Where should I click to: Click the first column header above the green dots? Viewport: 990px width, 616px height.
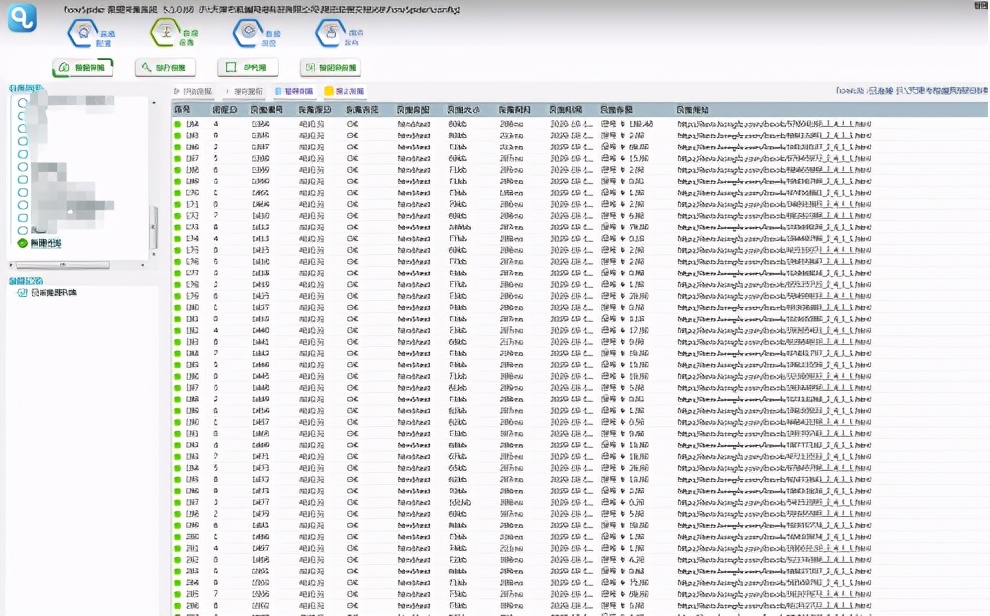[182, 110]
